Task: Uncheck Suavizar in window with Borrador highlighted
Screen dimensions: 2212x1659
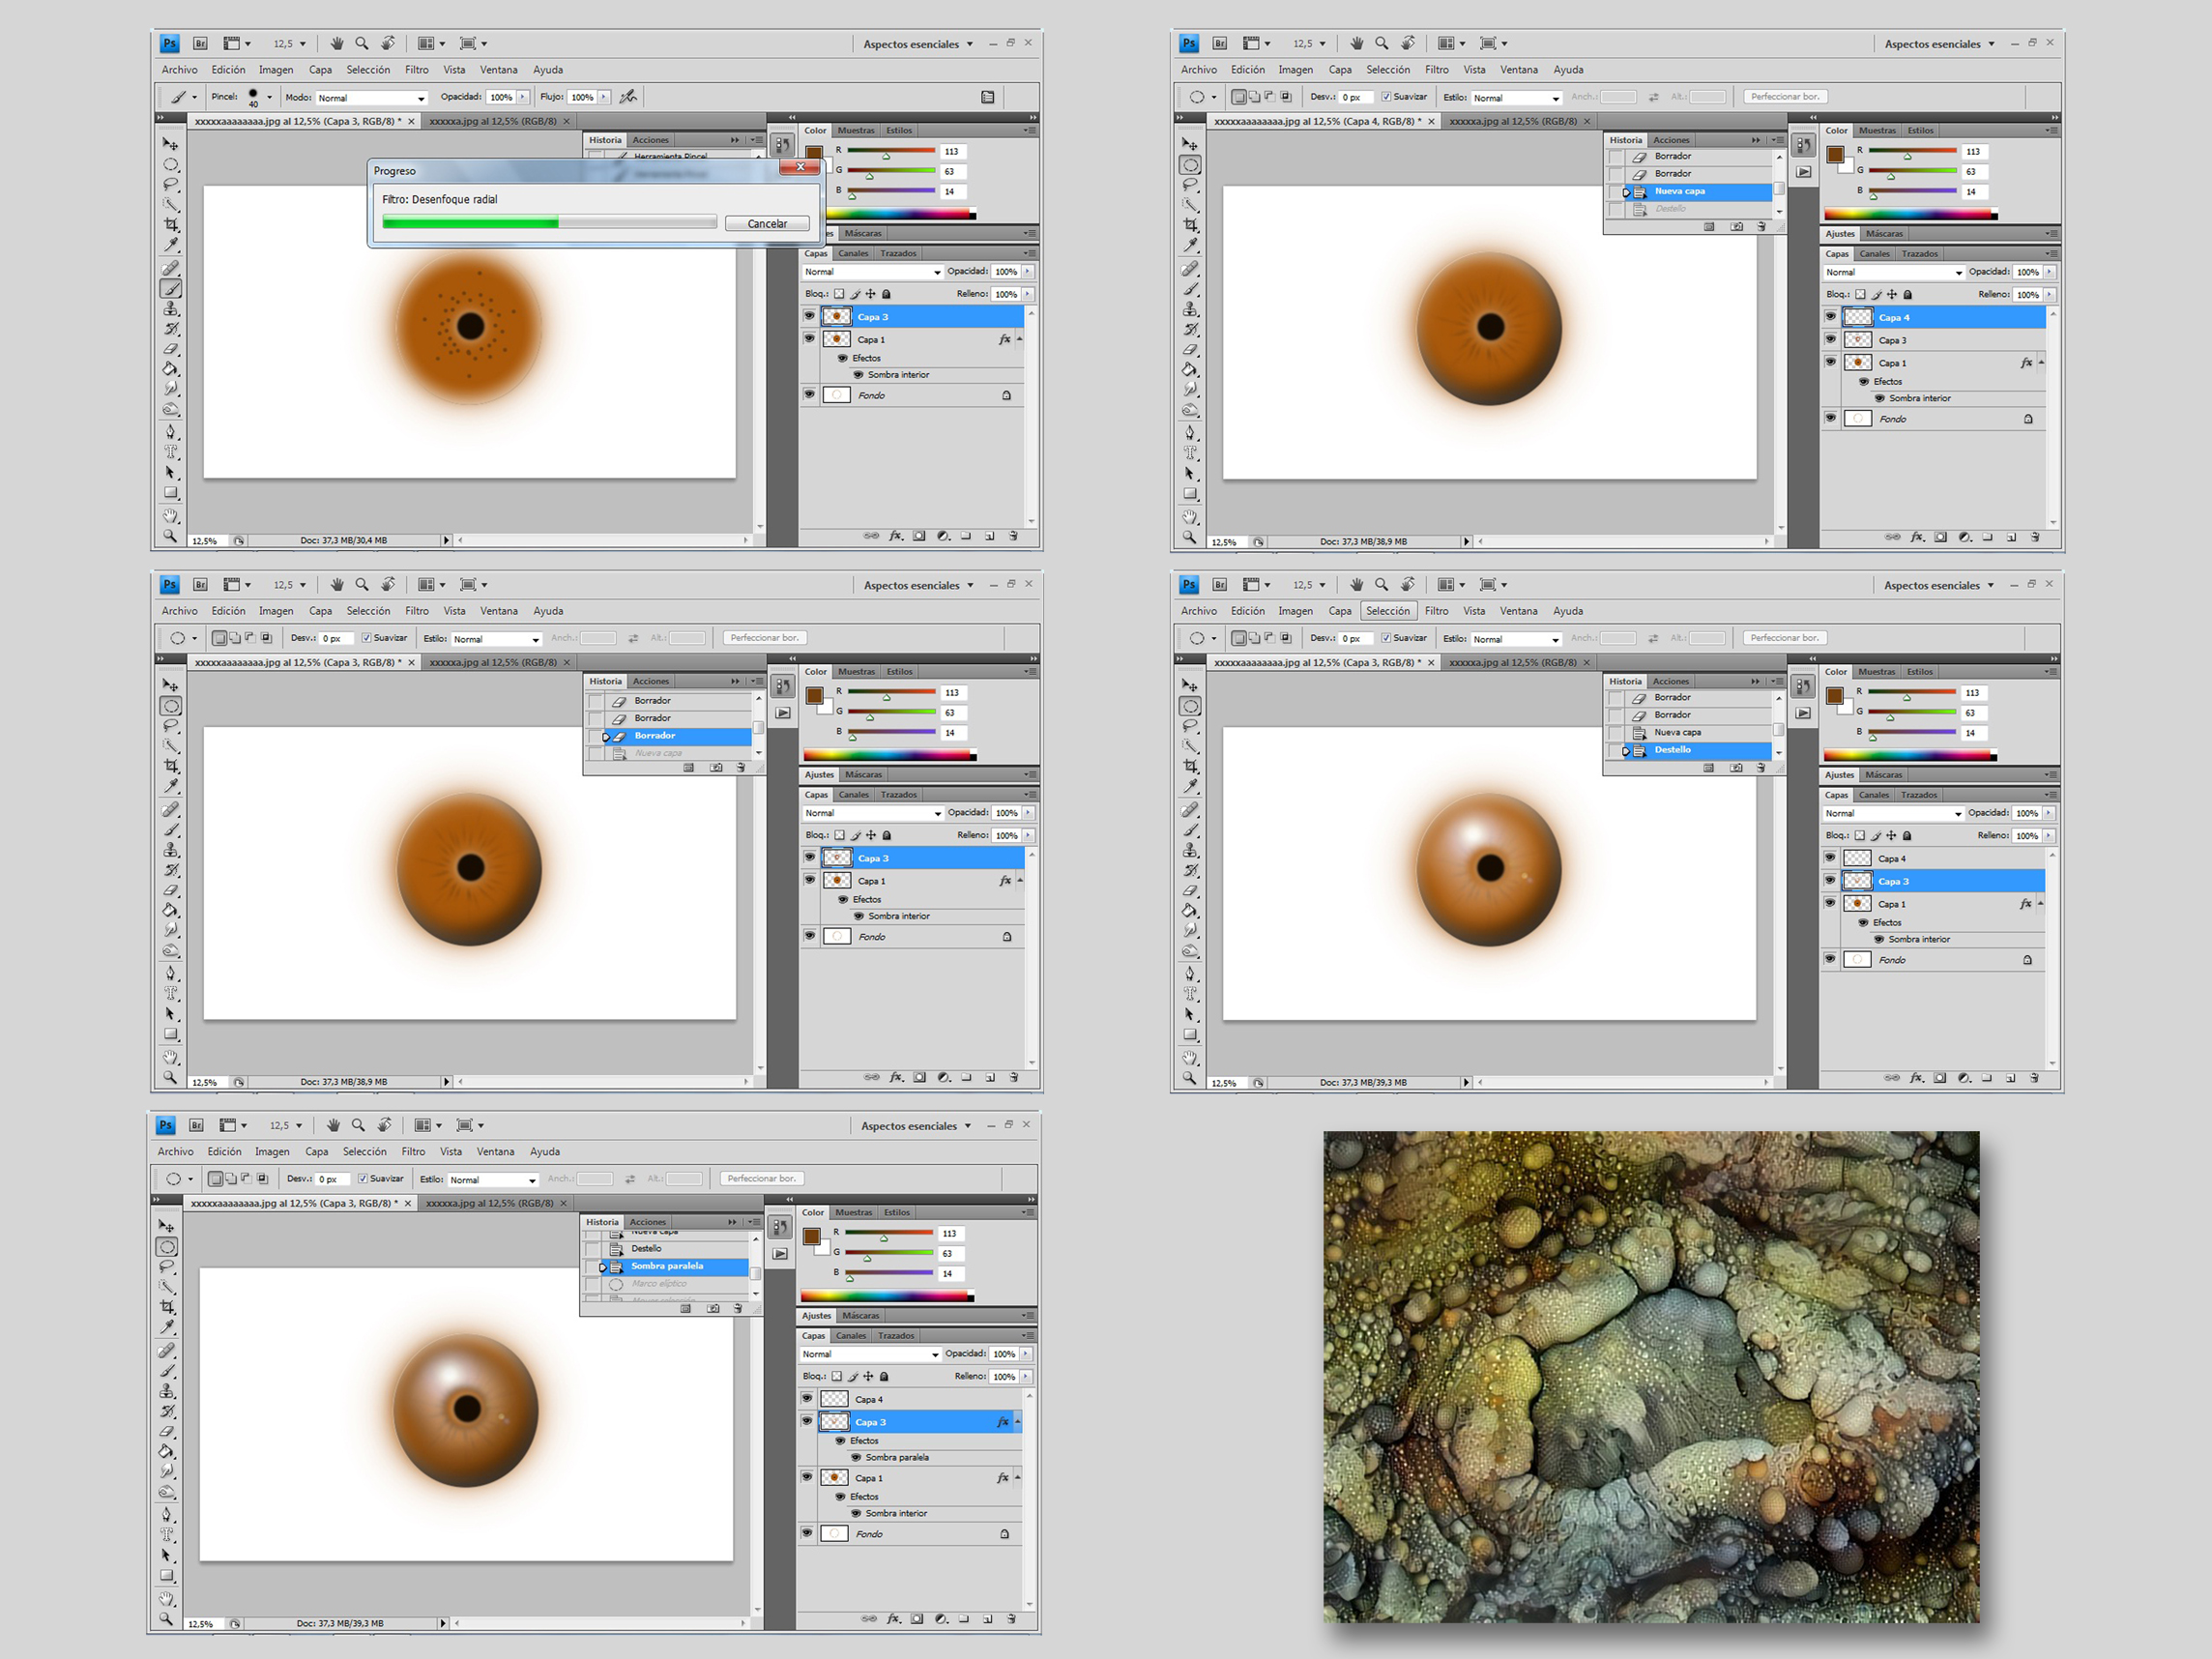Action: pos(367,638)
